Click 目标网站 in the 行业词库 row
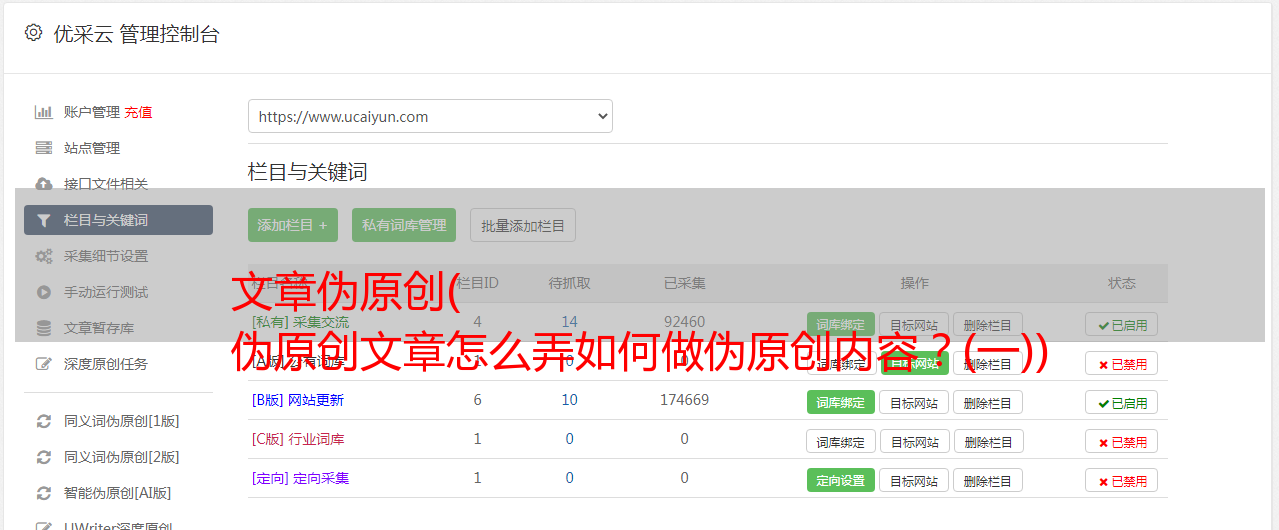 click(914, 441)
